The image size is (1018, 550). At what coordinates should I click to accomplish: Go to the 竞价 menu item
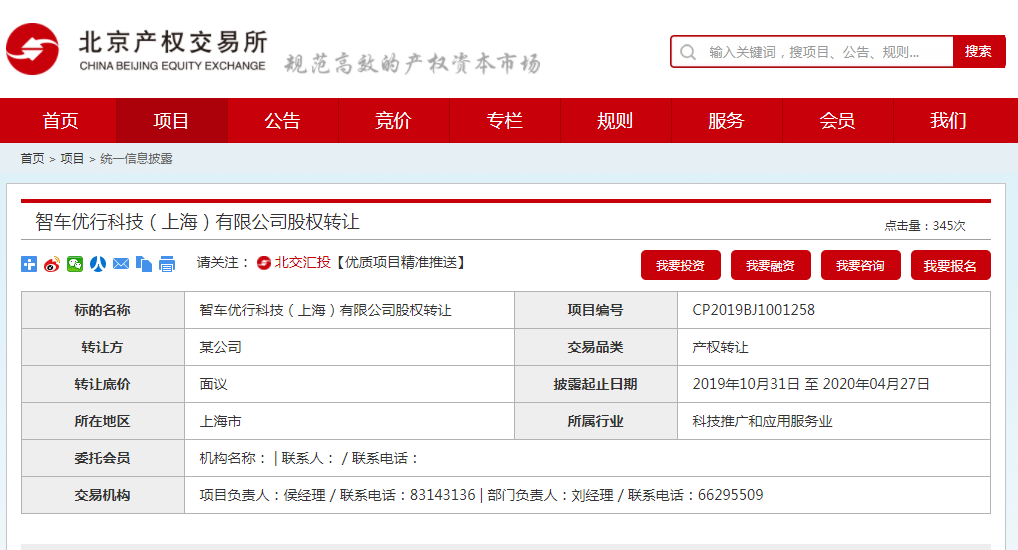pos(393,121)
